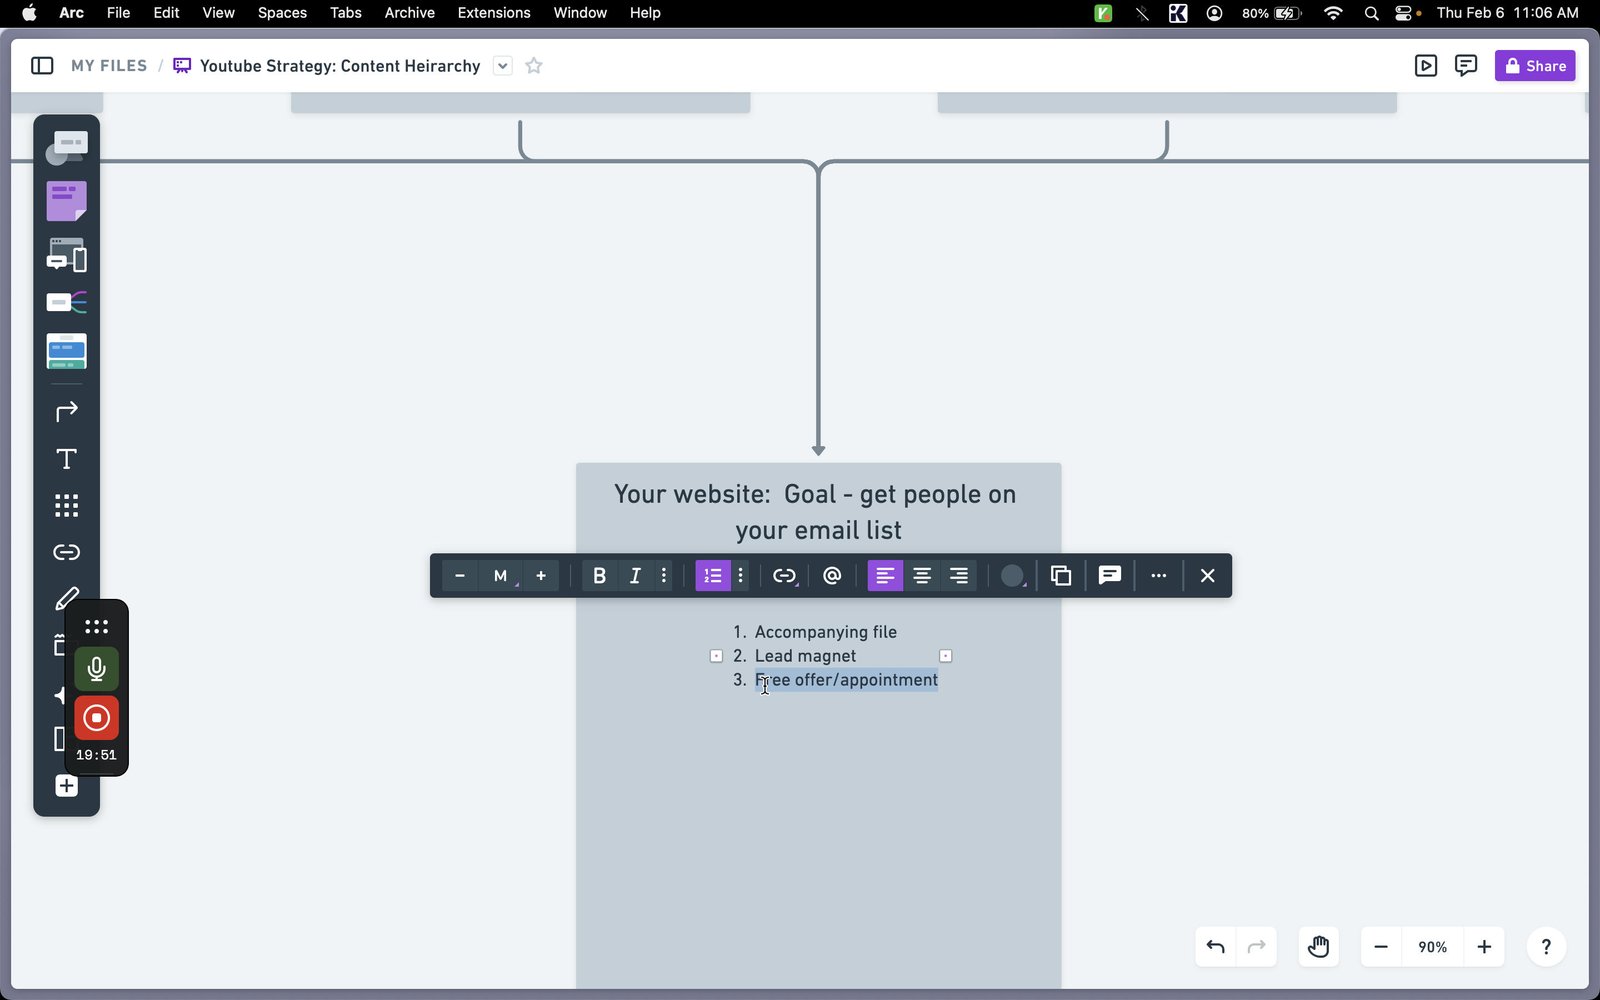Click the mention @ icon
This screenshot has width=1600, height=1000.
832,576
